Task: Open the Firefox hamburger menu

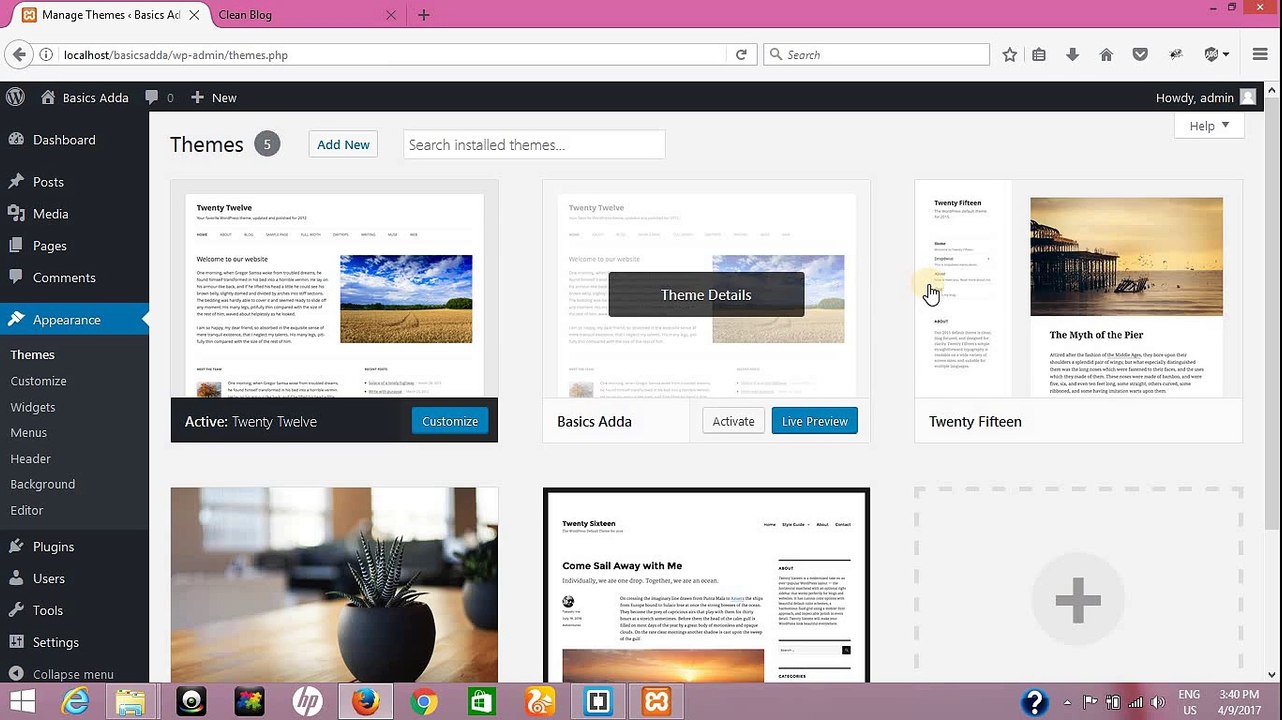Action: point(1260,55)
